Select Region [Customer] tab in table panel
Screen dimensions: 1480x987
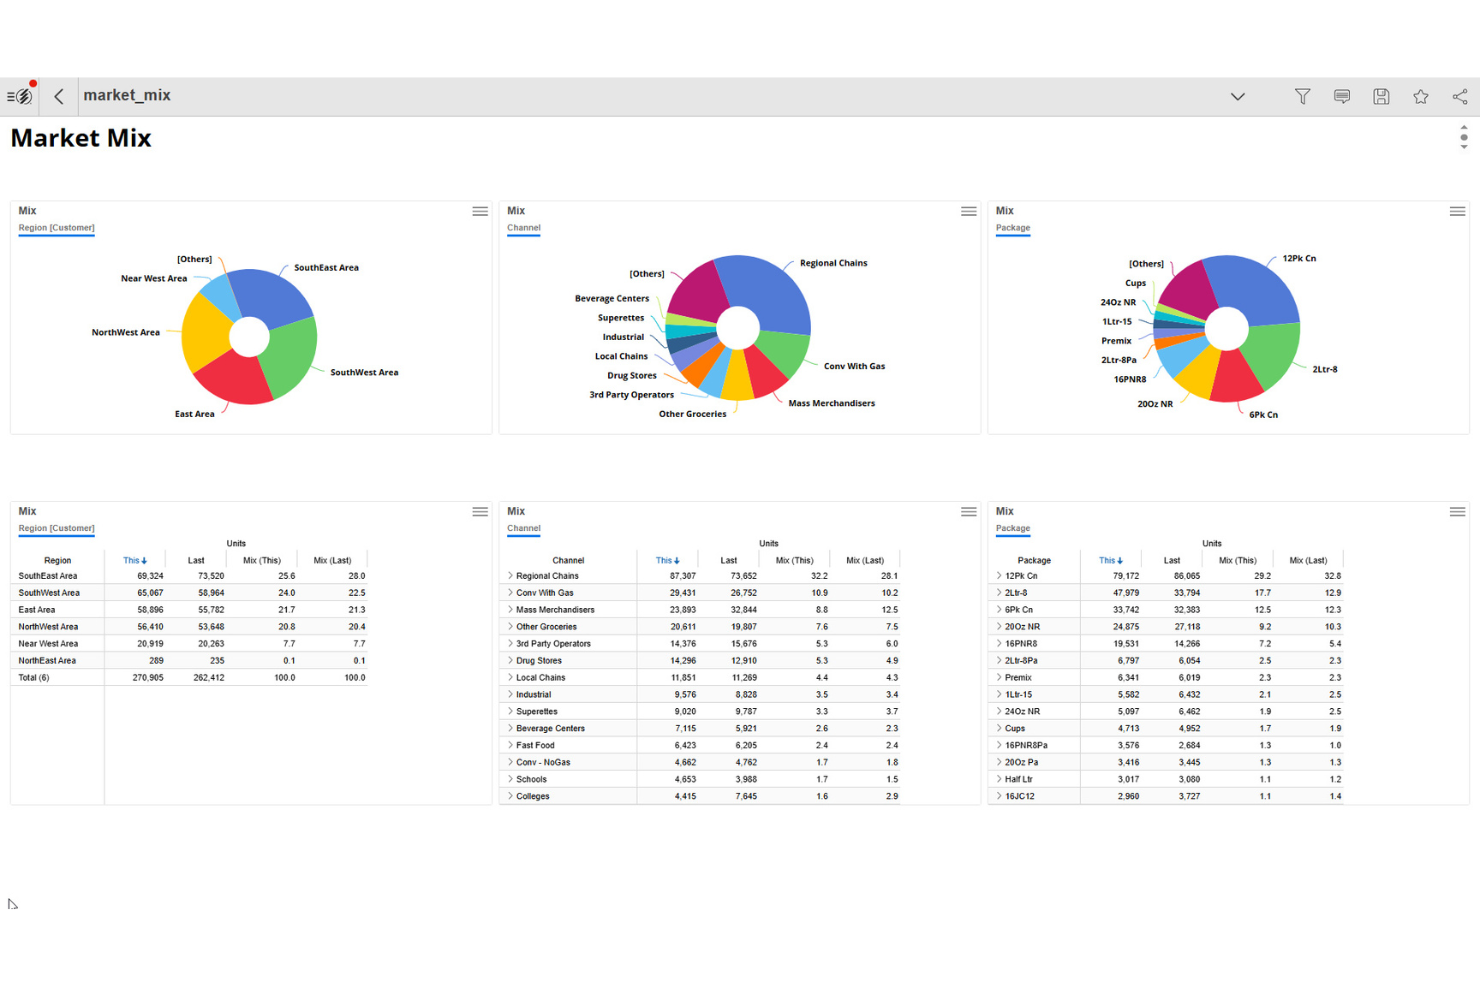(x=56, y=528)
